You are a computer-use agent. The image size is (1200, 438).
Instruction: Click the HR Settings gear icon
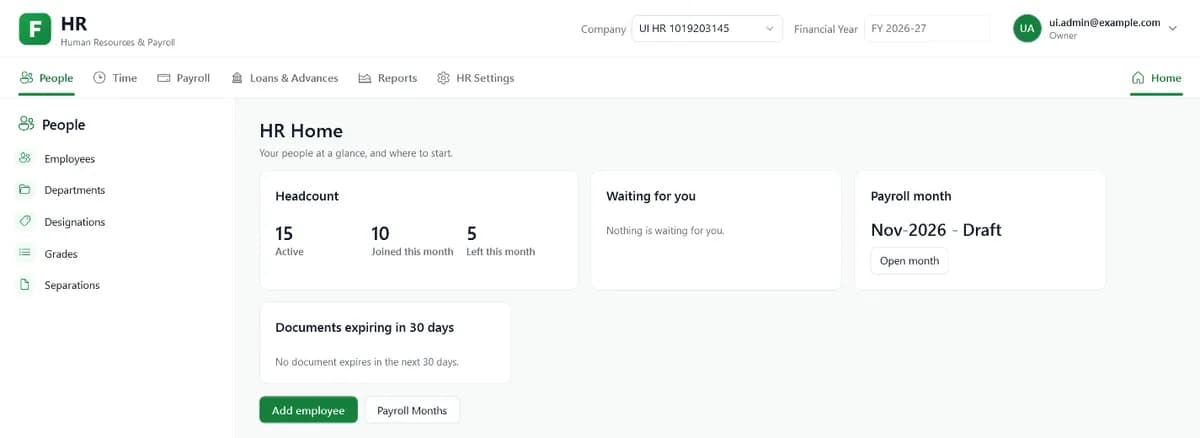[x=443, y=78]
